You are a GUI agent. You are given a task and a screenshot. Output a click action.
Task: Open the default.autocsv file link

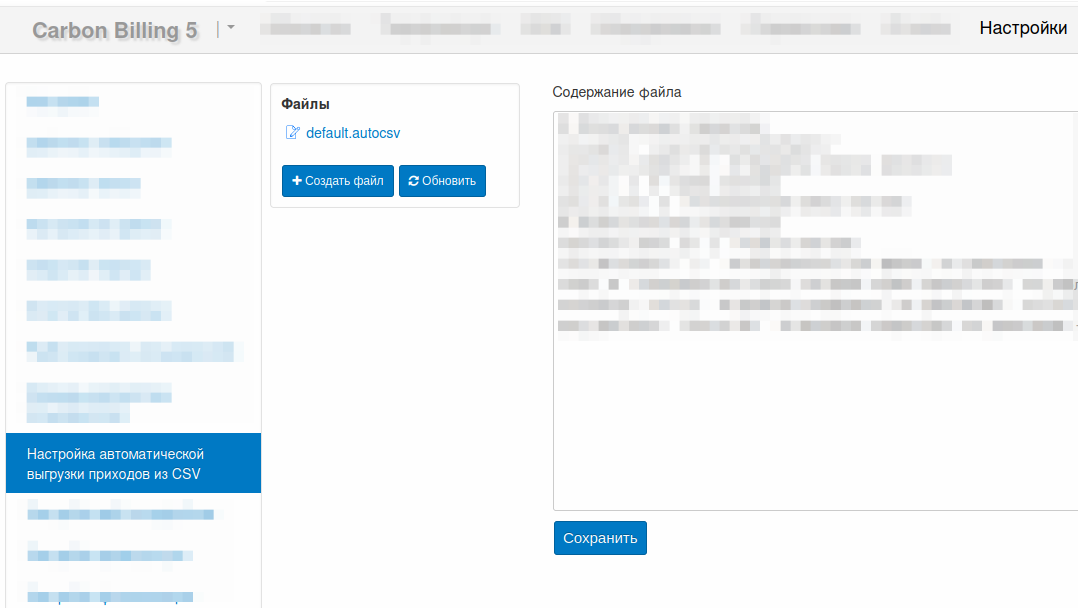pyautogui.click(x=352, y=133)
